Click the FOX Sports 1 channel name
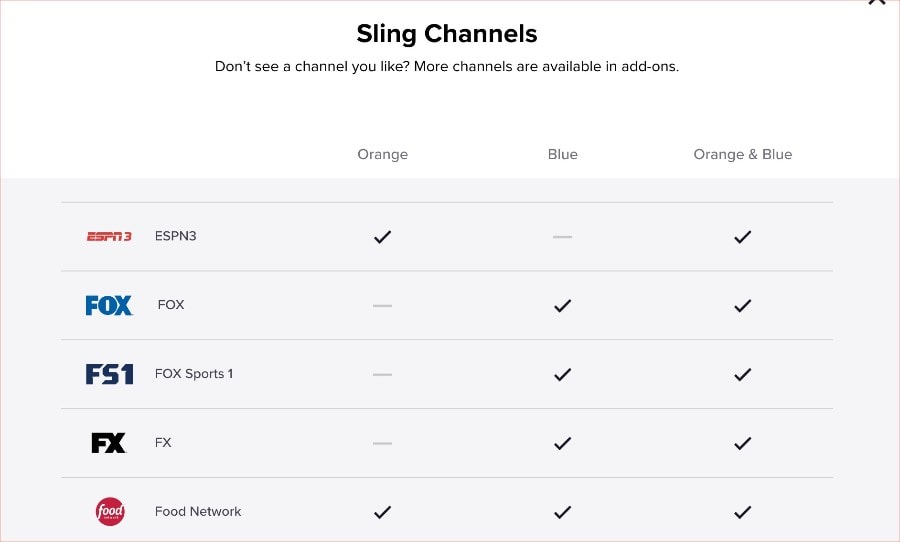This screenshot has width=900, height=542. [x=194, y=374]
